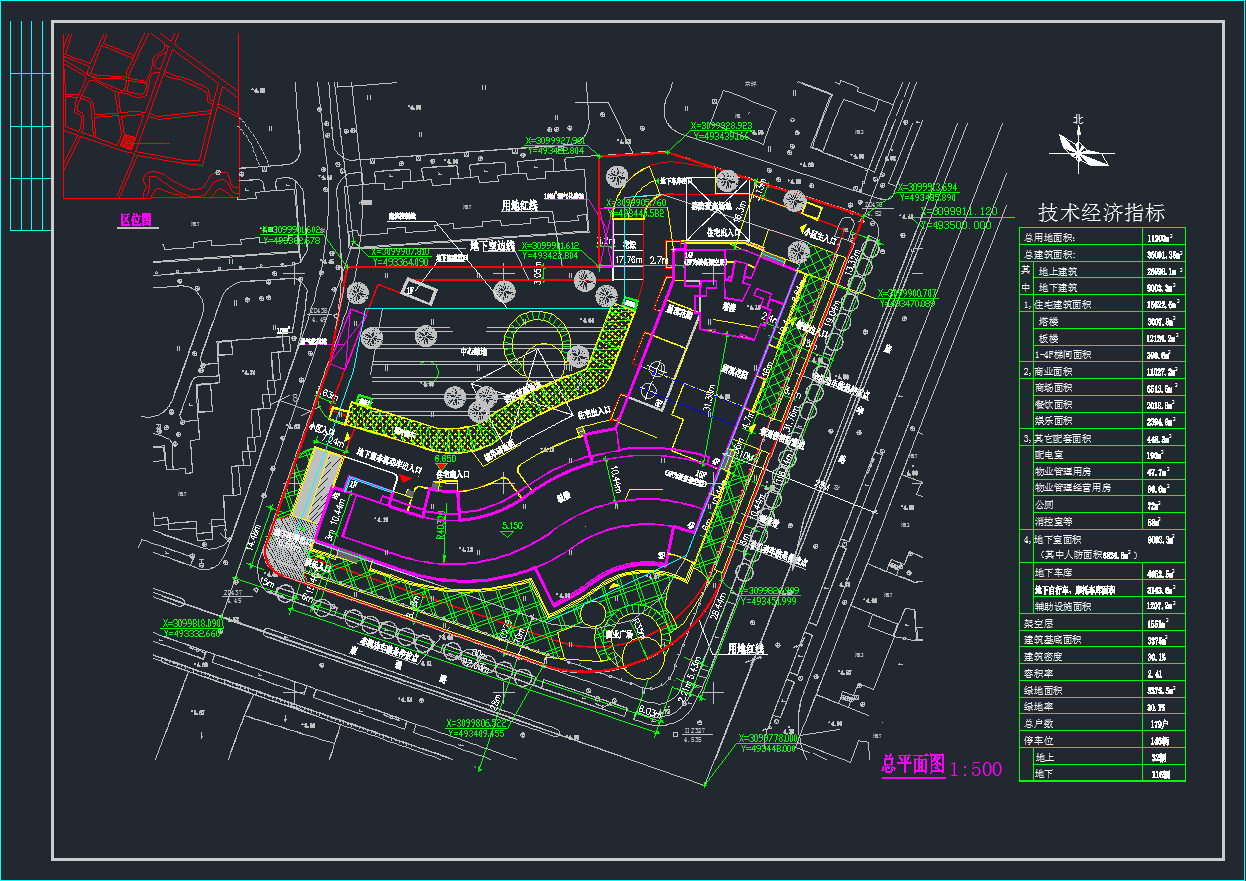Click the 容积率 row label
The height and width of the screenshot is (881, 1246).
1039,673
